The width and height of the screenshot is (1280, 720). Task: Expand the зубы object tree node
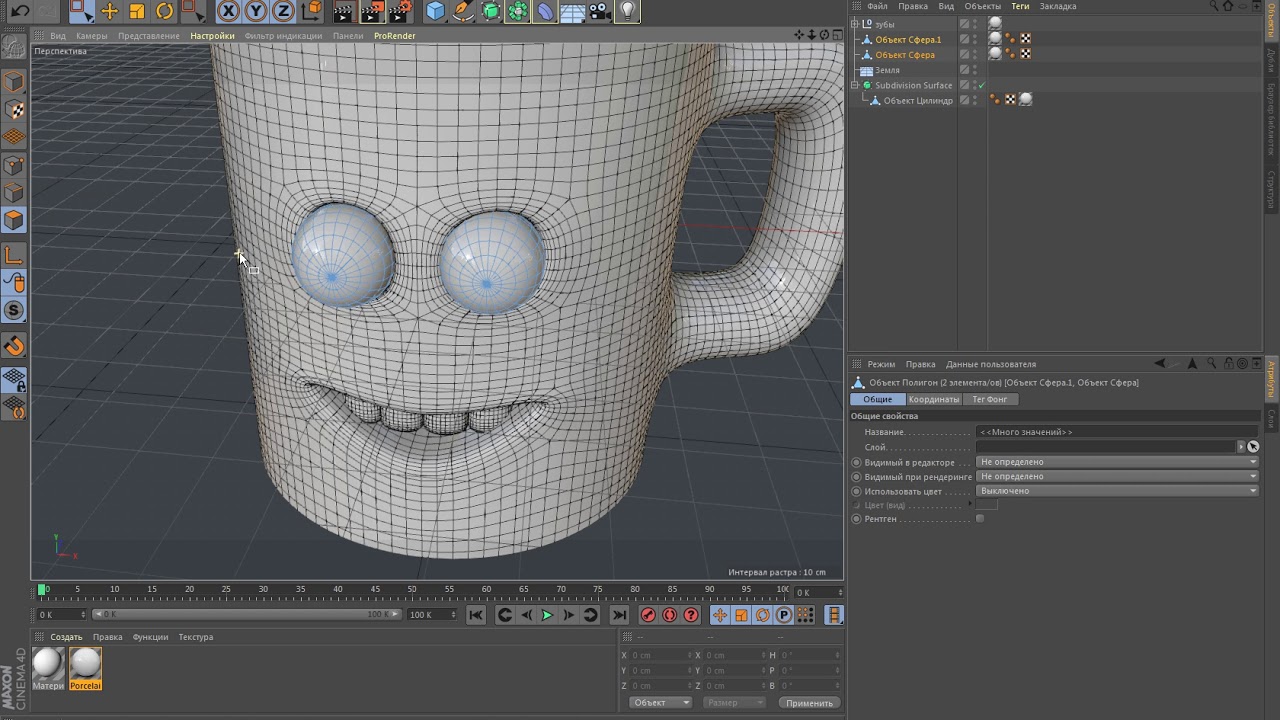tap(855, 24)
